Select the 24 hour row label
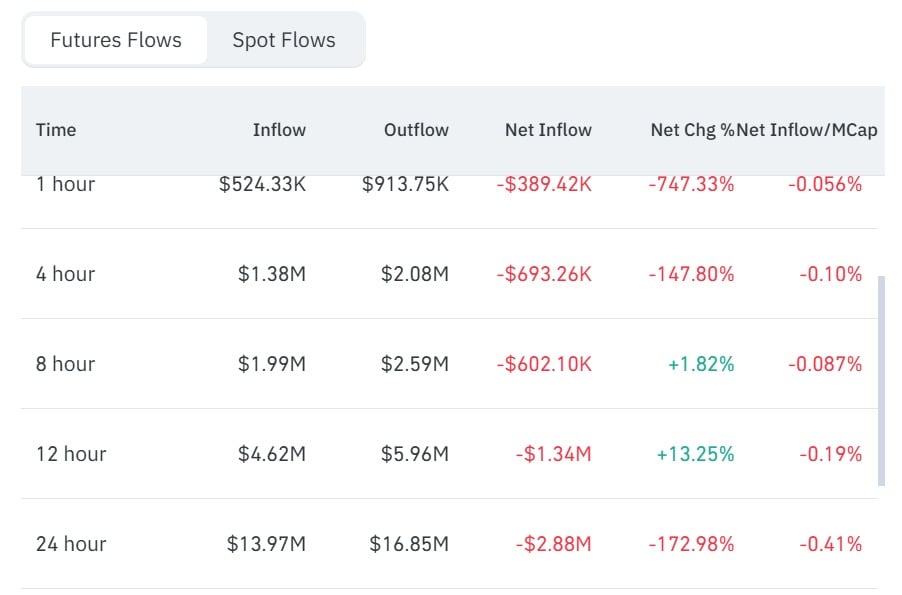The image size is (902, 595). 71,544
